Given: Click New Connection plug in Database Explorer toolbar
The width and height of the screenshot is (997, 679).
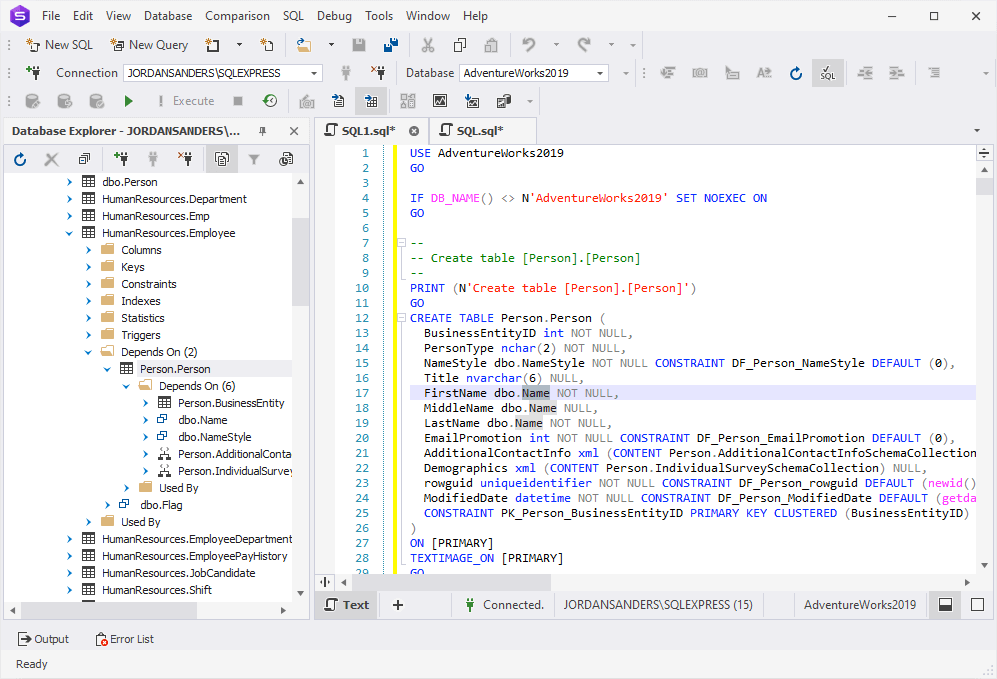Looking at the screenshot, I should [x=121, y=160].
